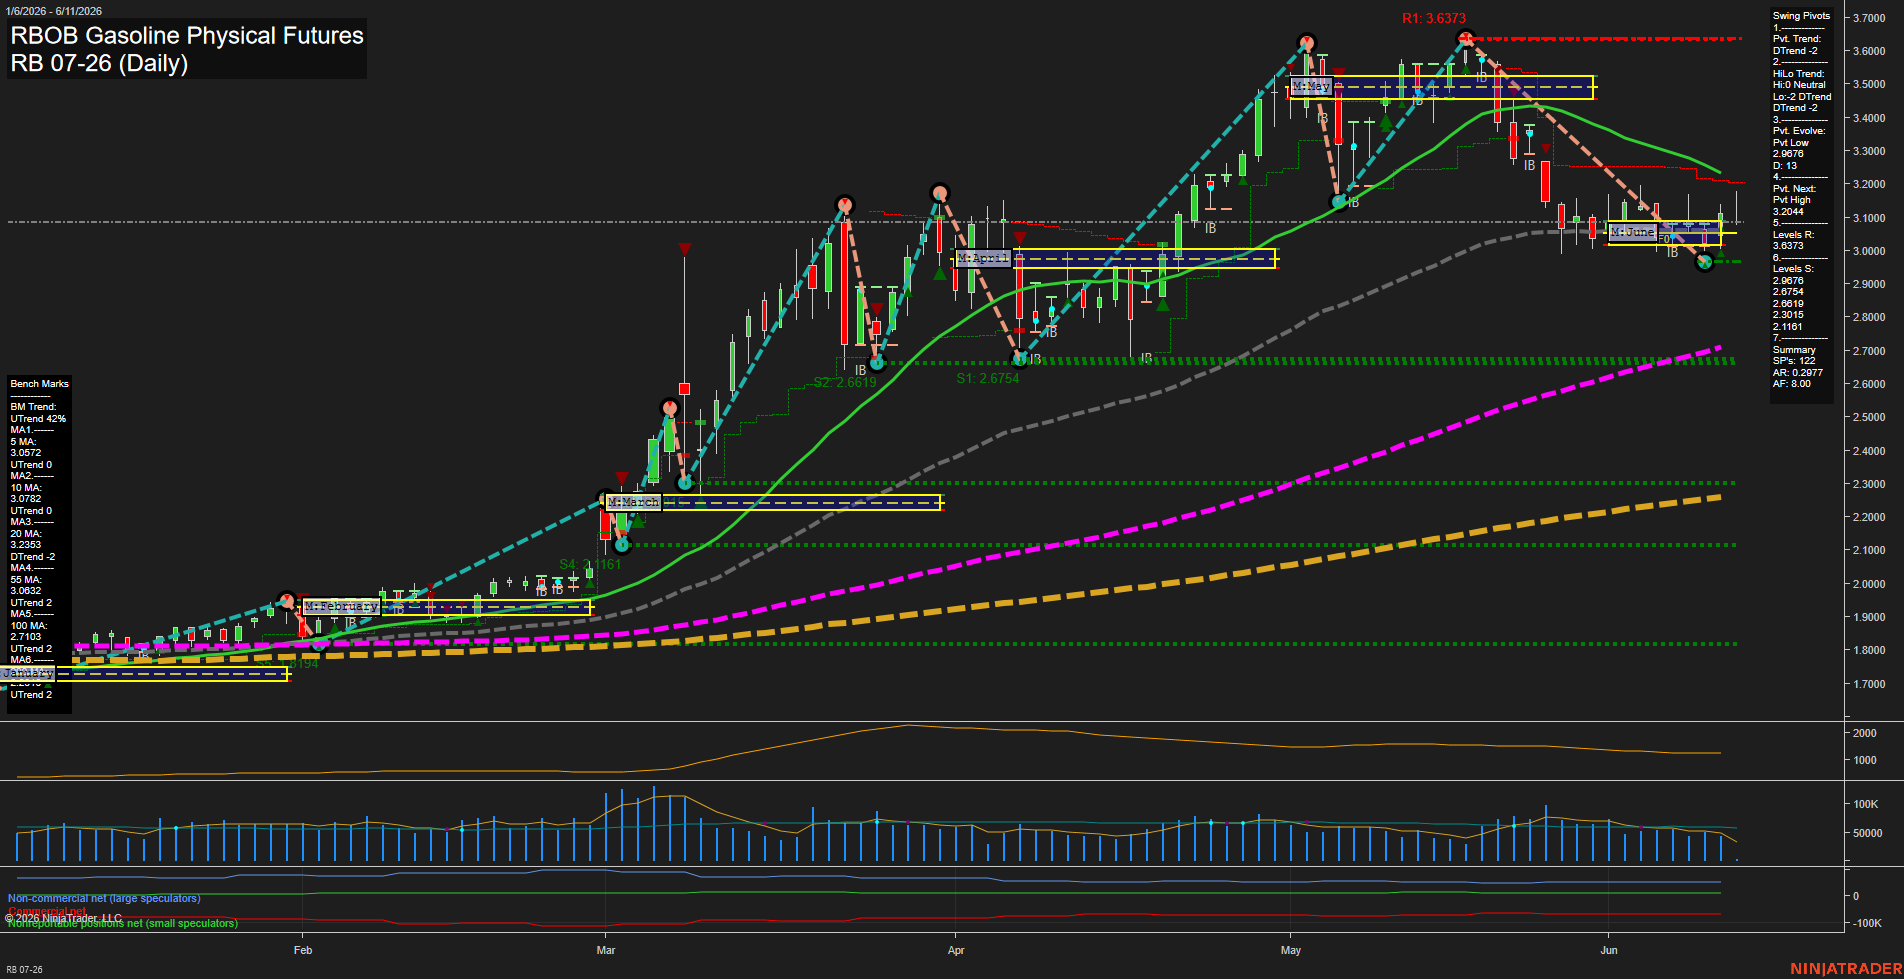The image size is (1904, 979).
Task: Select the S1: 2.6754 support label
Action: pyautogui.click(x=987, y=378)
